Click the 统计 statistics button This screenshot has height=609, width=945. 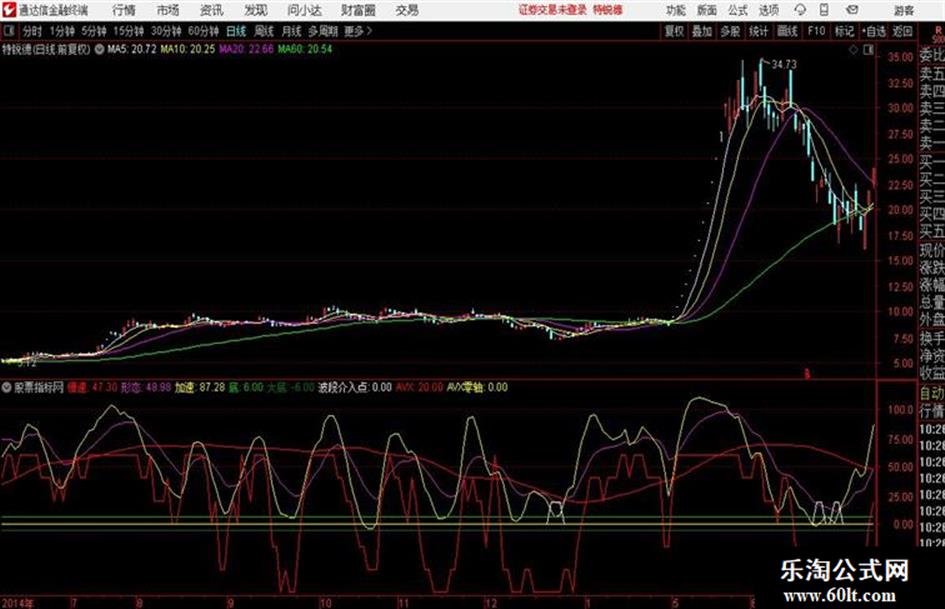tap(759, 31)
